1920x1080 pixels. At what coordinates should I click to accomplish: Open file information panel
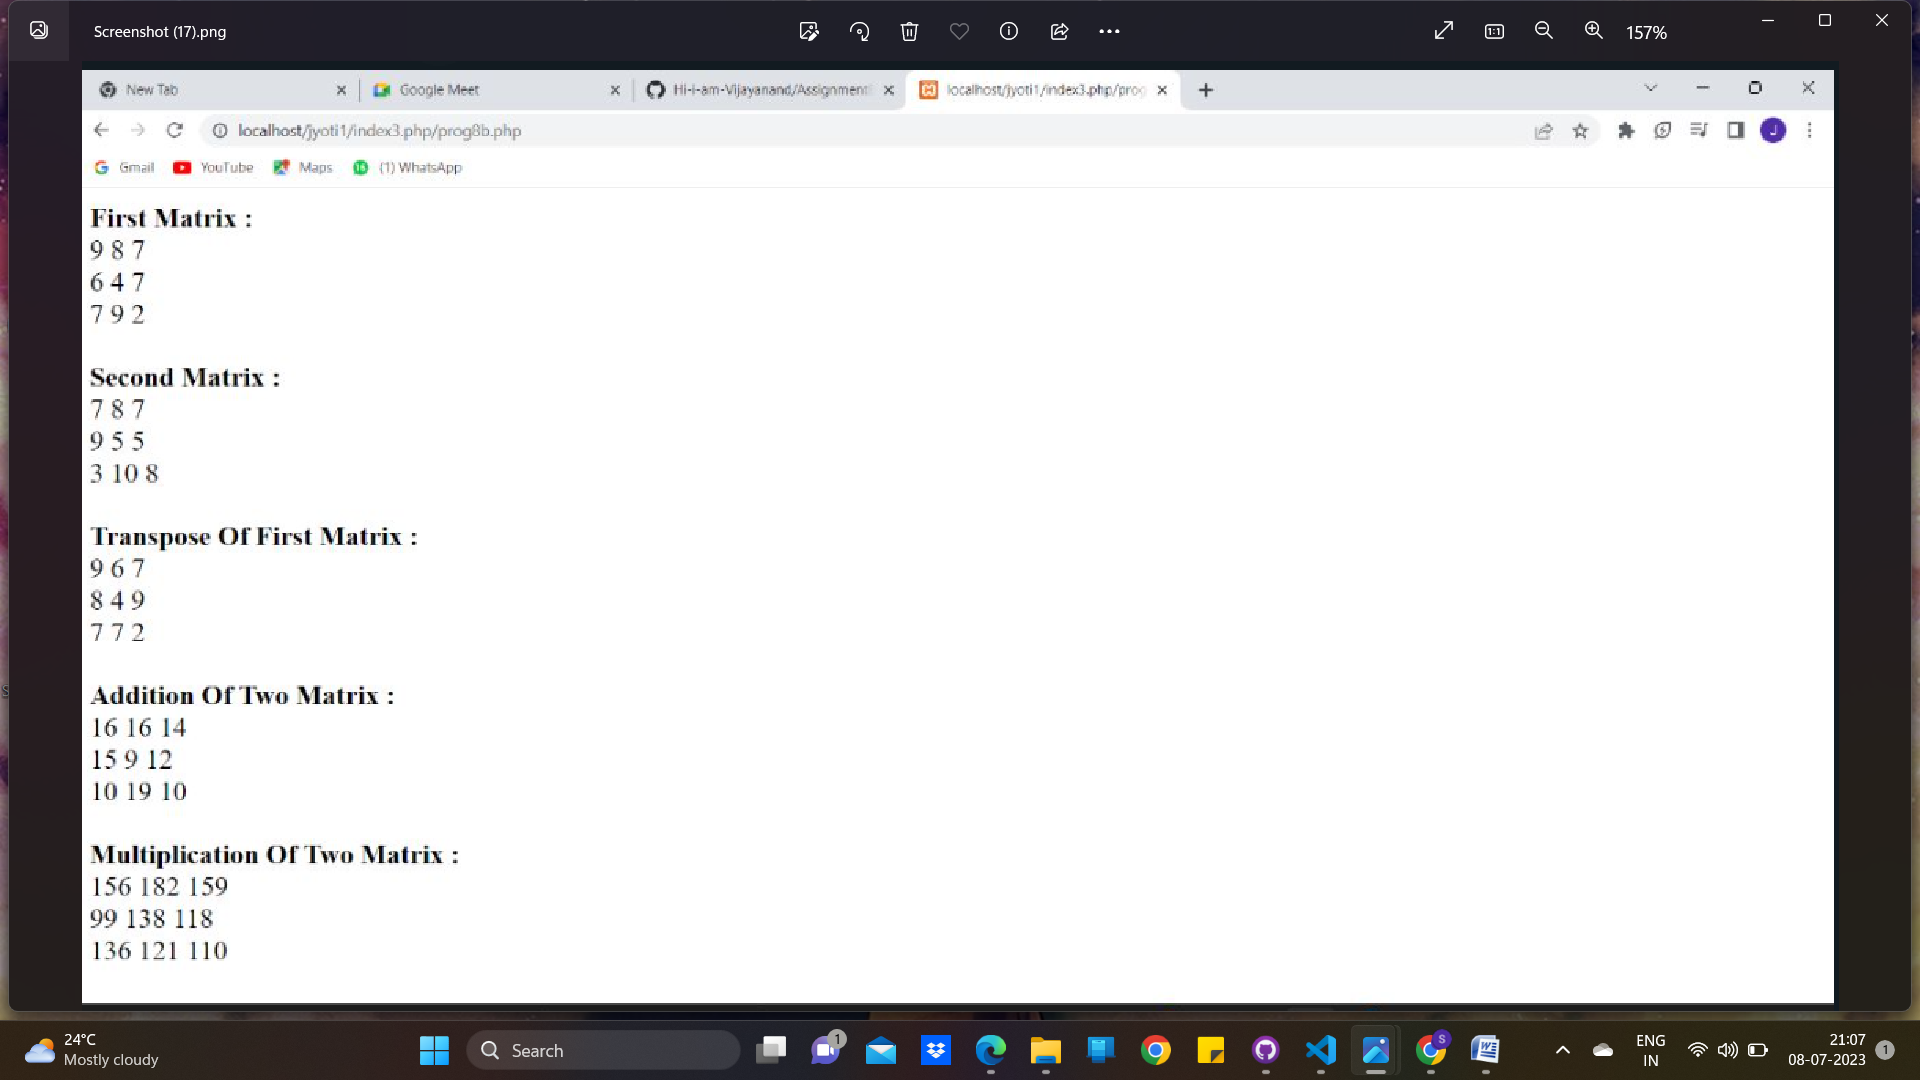tap(1008, 31)
